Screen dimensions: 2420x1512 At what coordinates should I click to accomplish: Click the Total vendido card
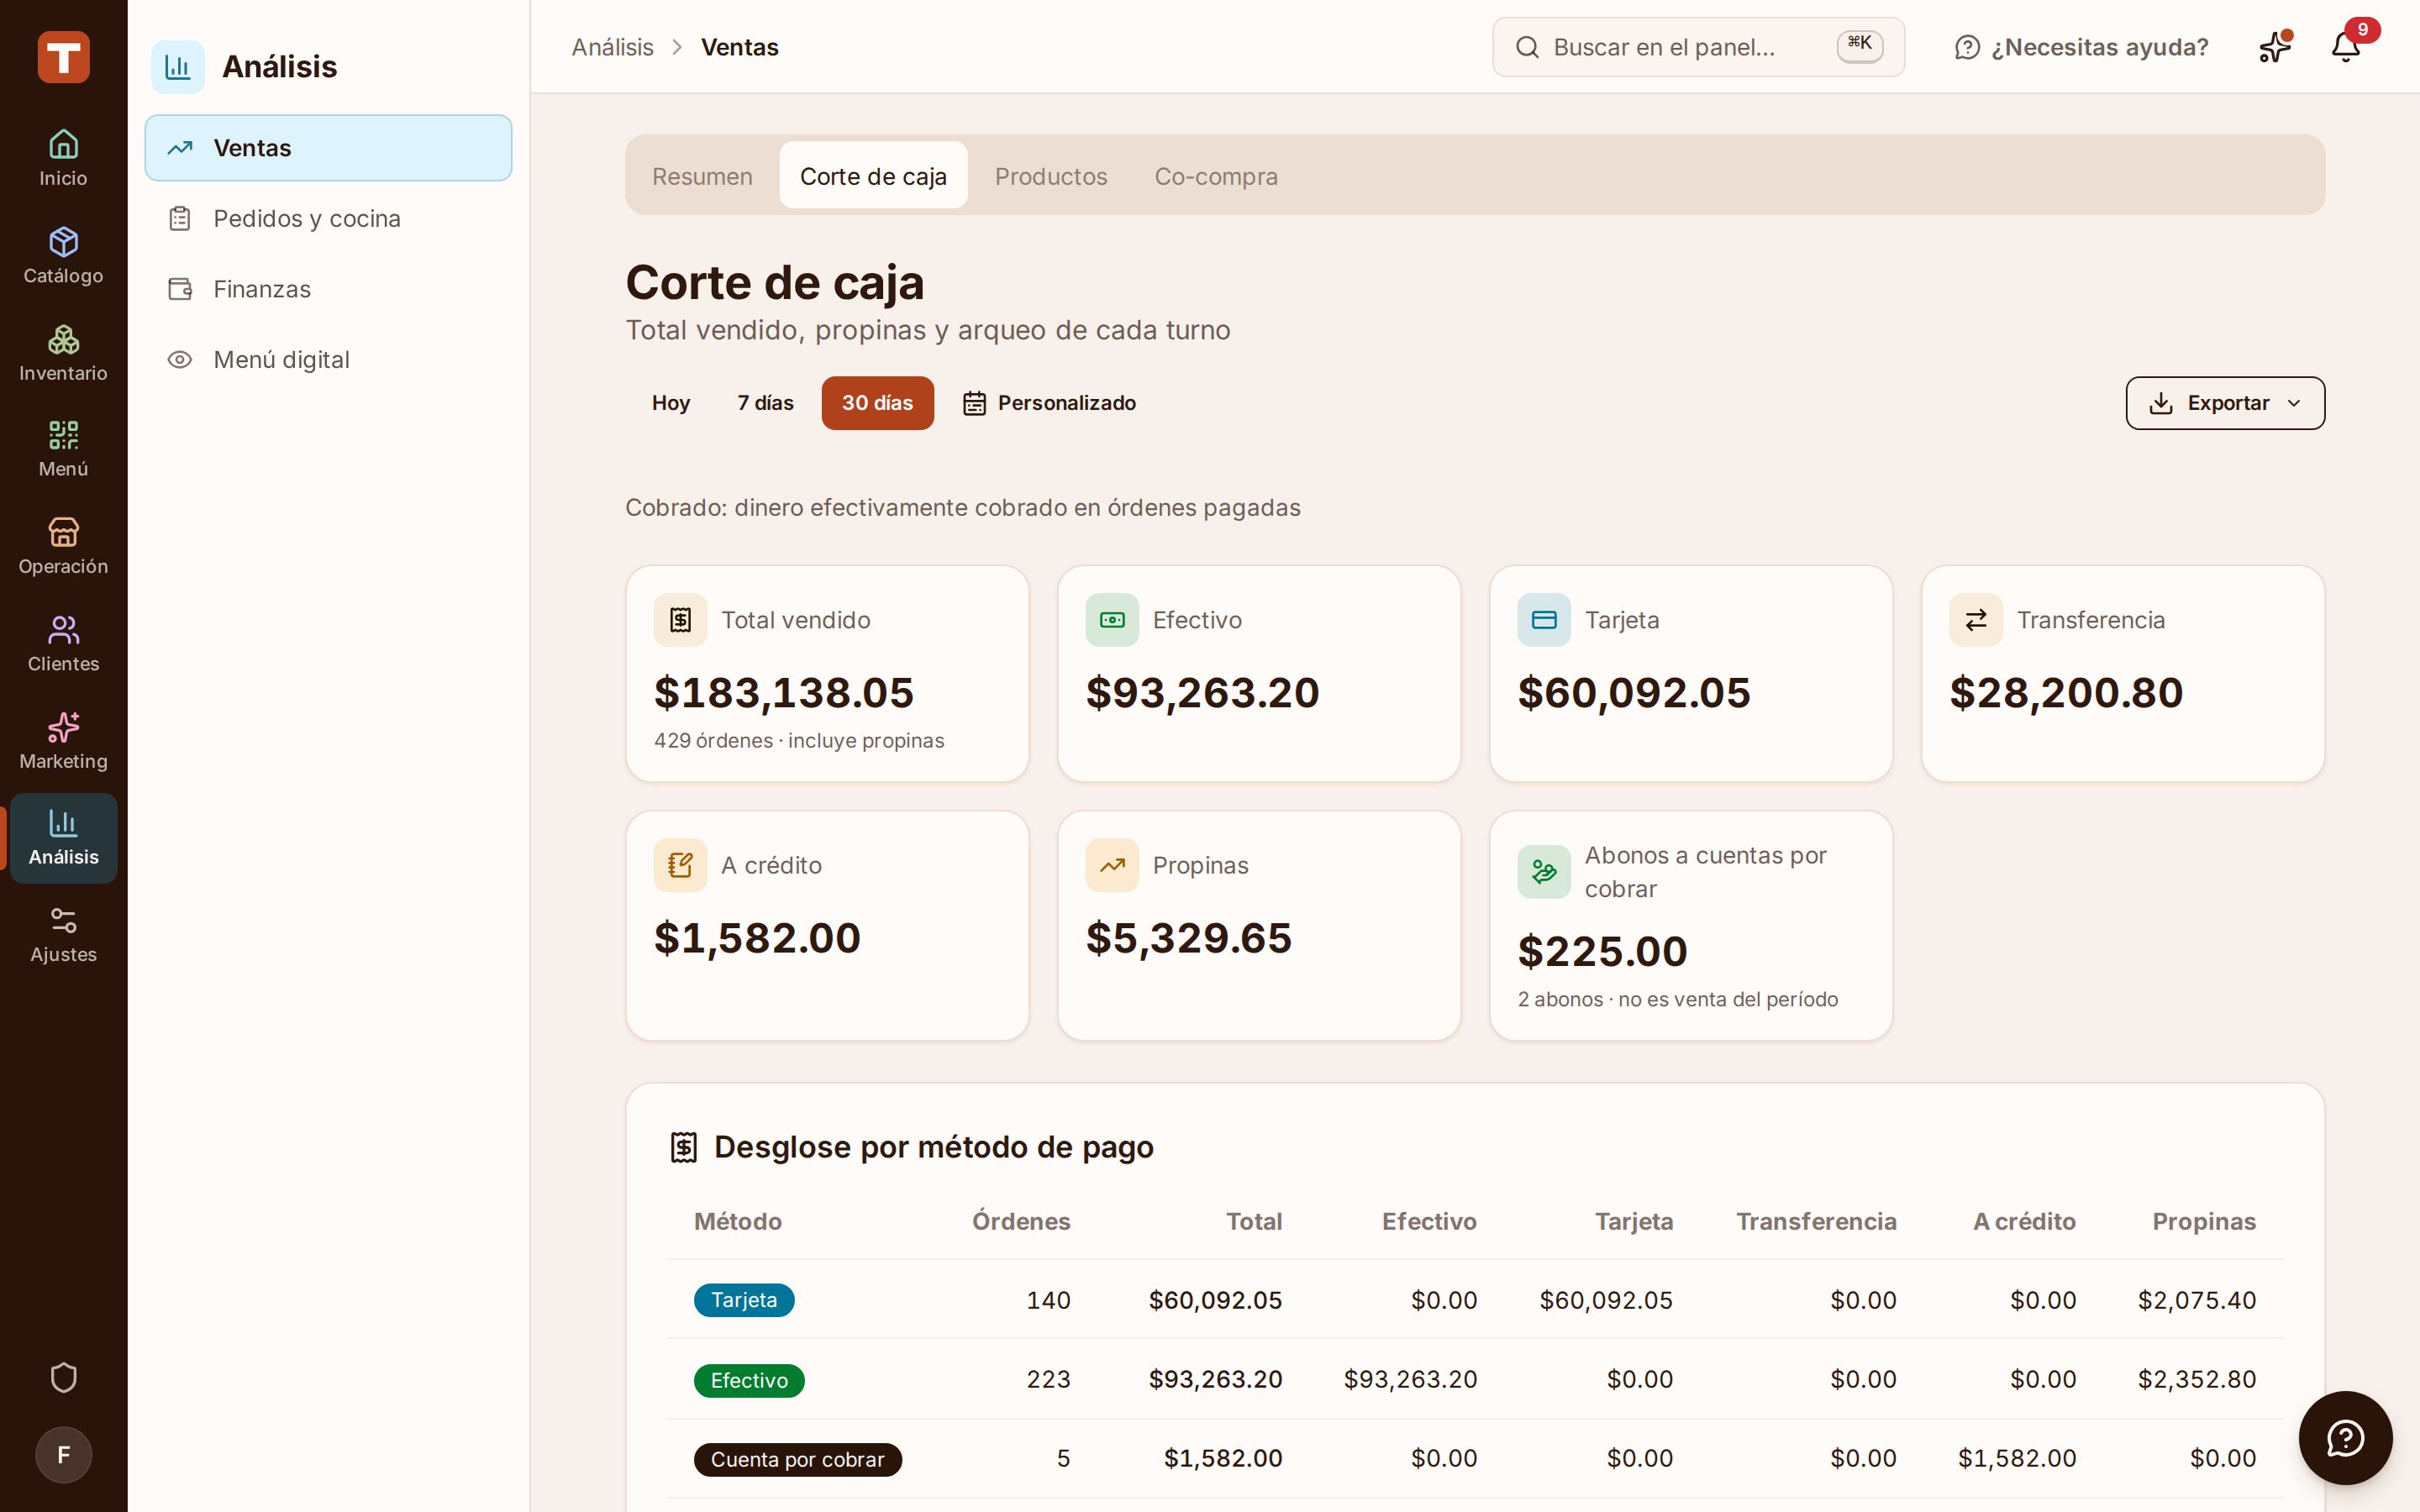coord(827,674)
